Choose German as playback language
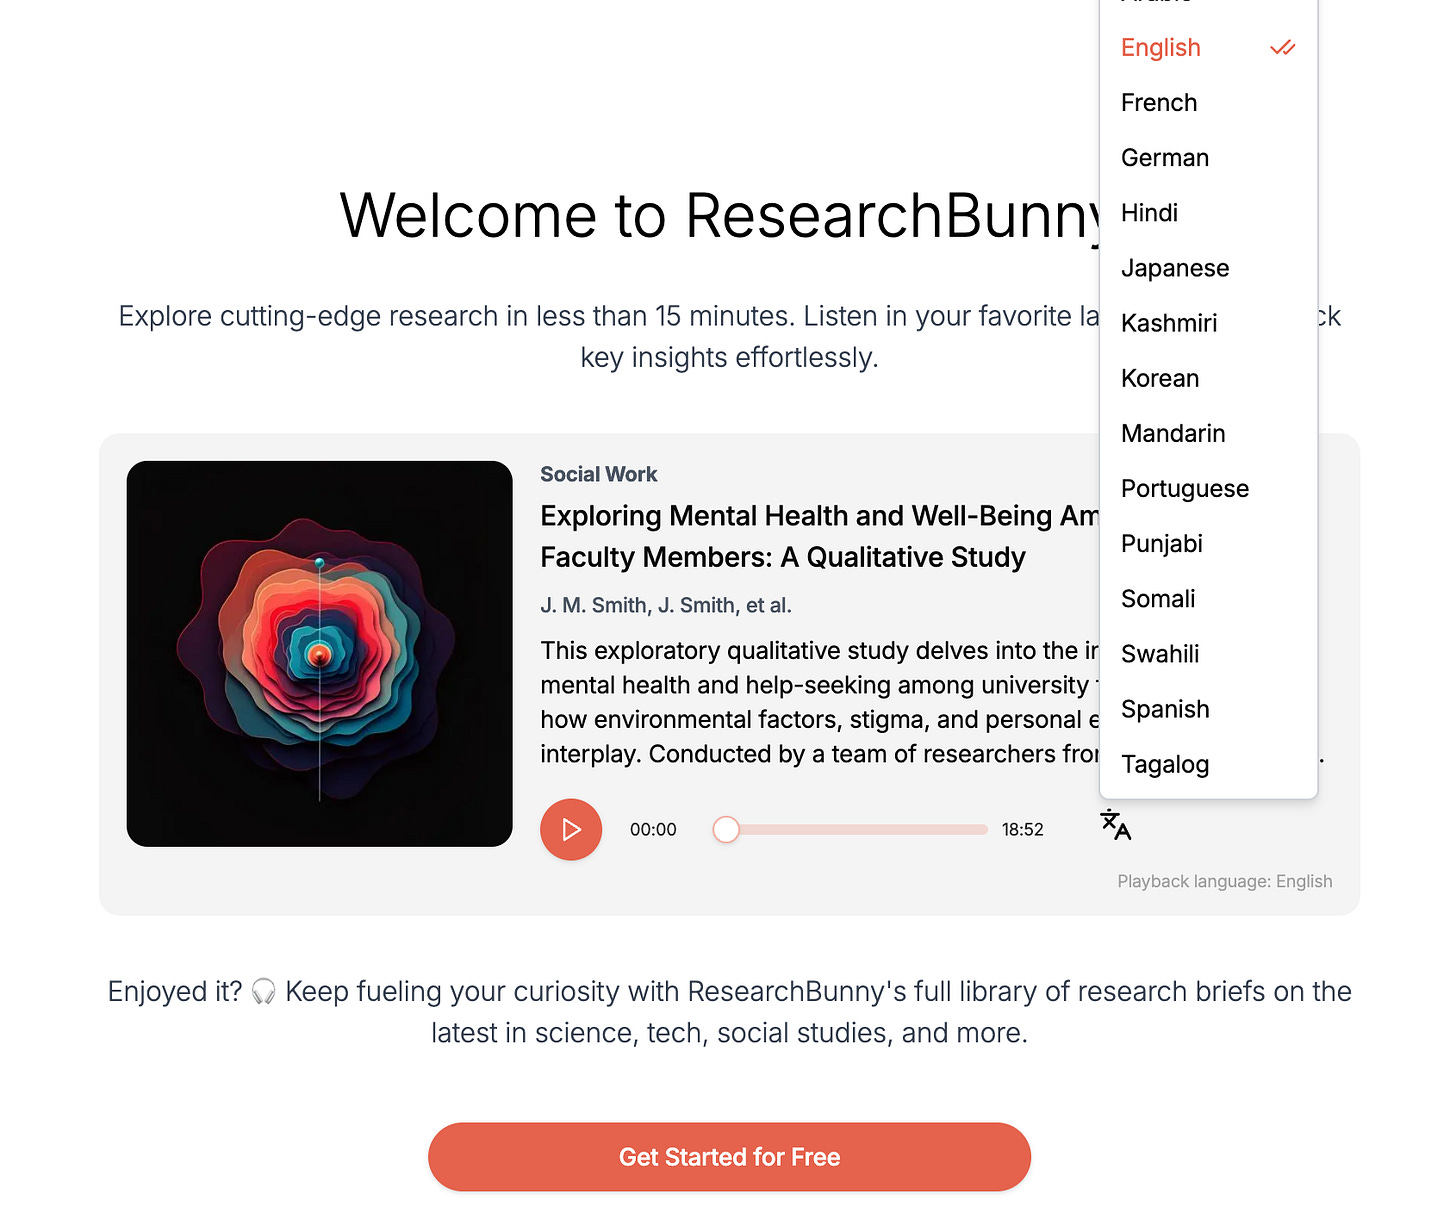 point(1208,158)
